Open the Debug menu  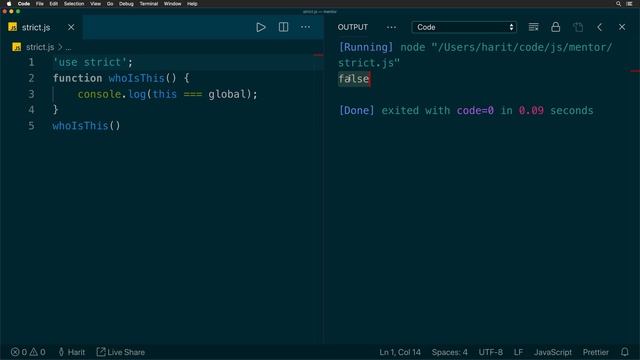126,4
